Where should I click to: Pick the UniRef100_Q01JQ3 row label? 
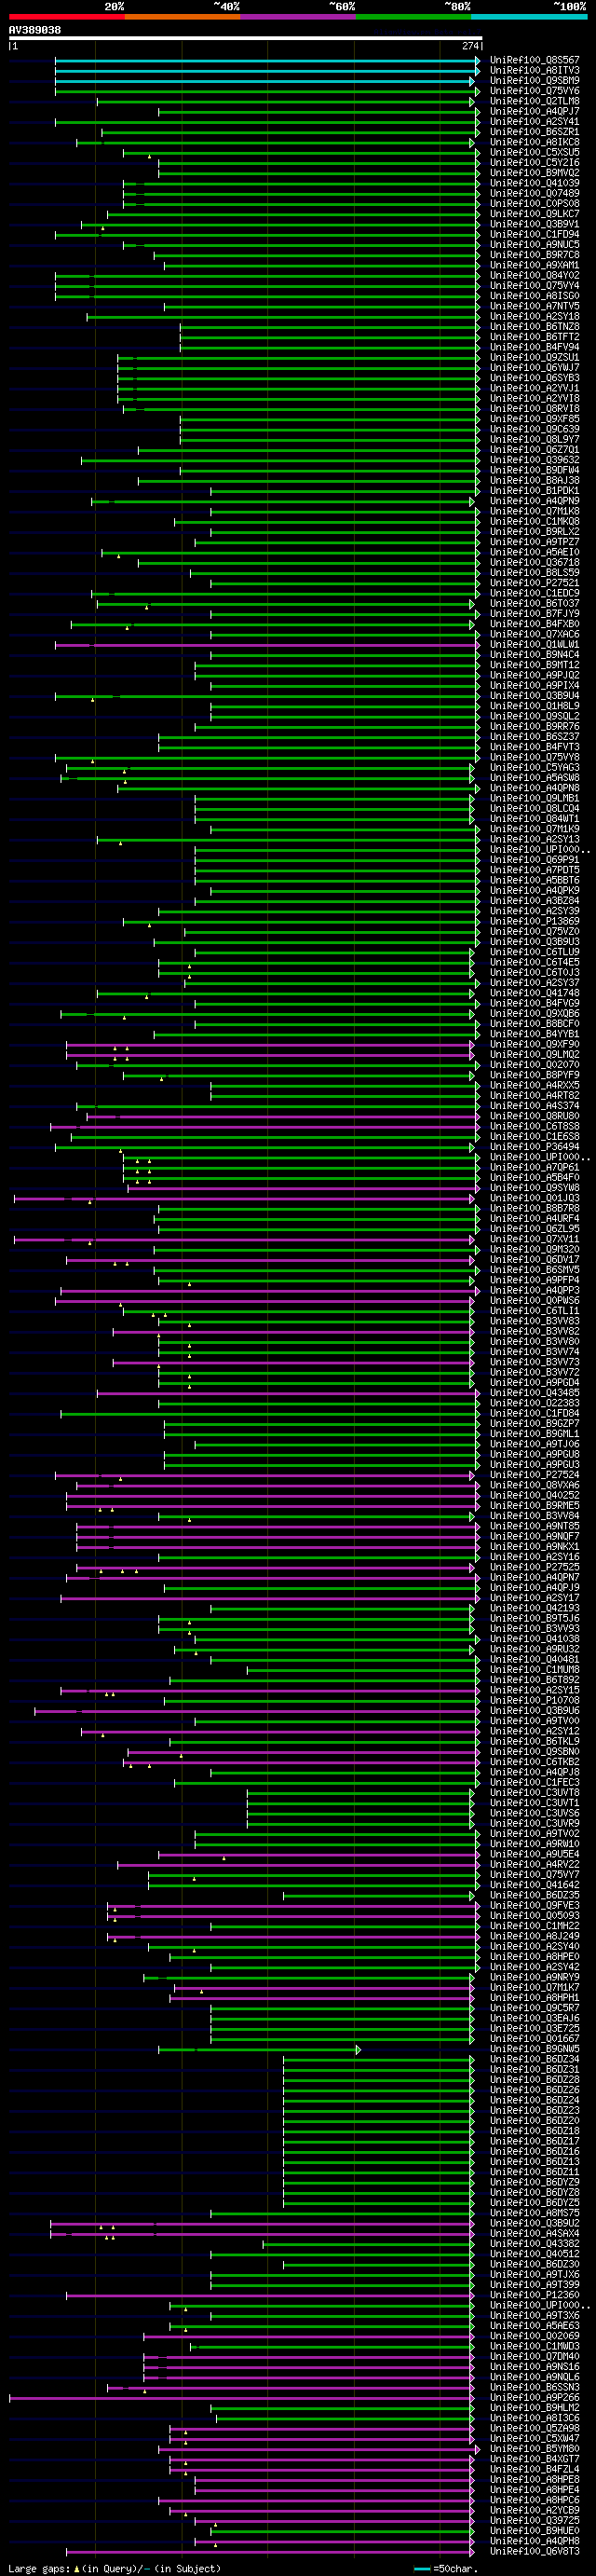[535, 1199]
